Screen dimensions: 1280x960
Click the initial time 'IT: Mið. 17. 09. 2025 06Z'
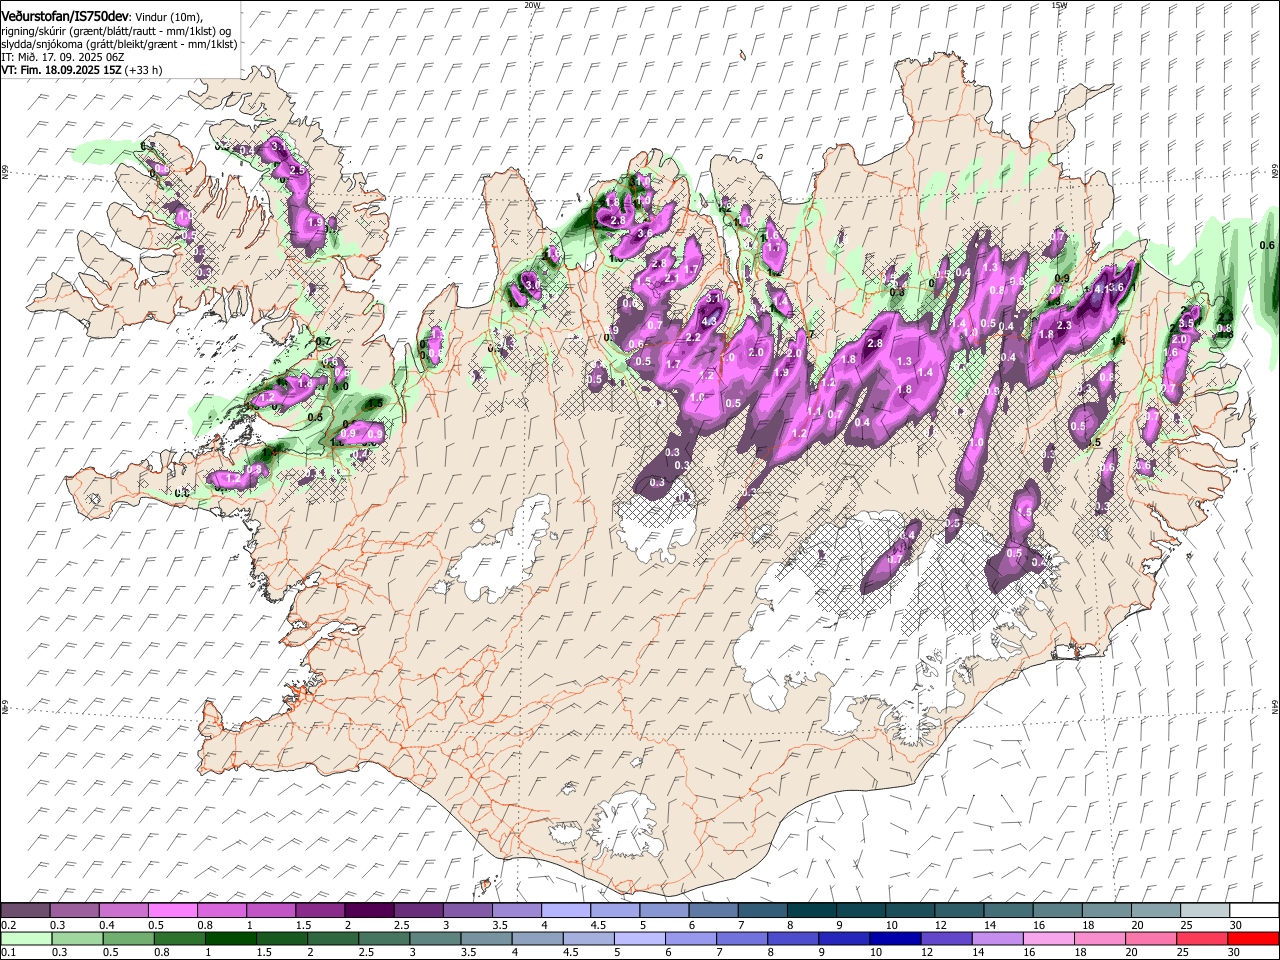63,57
